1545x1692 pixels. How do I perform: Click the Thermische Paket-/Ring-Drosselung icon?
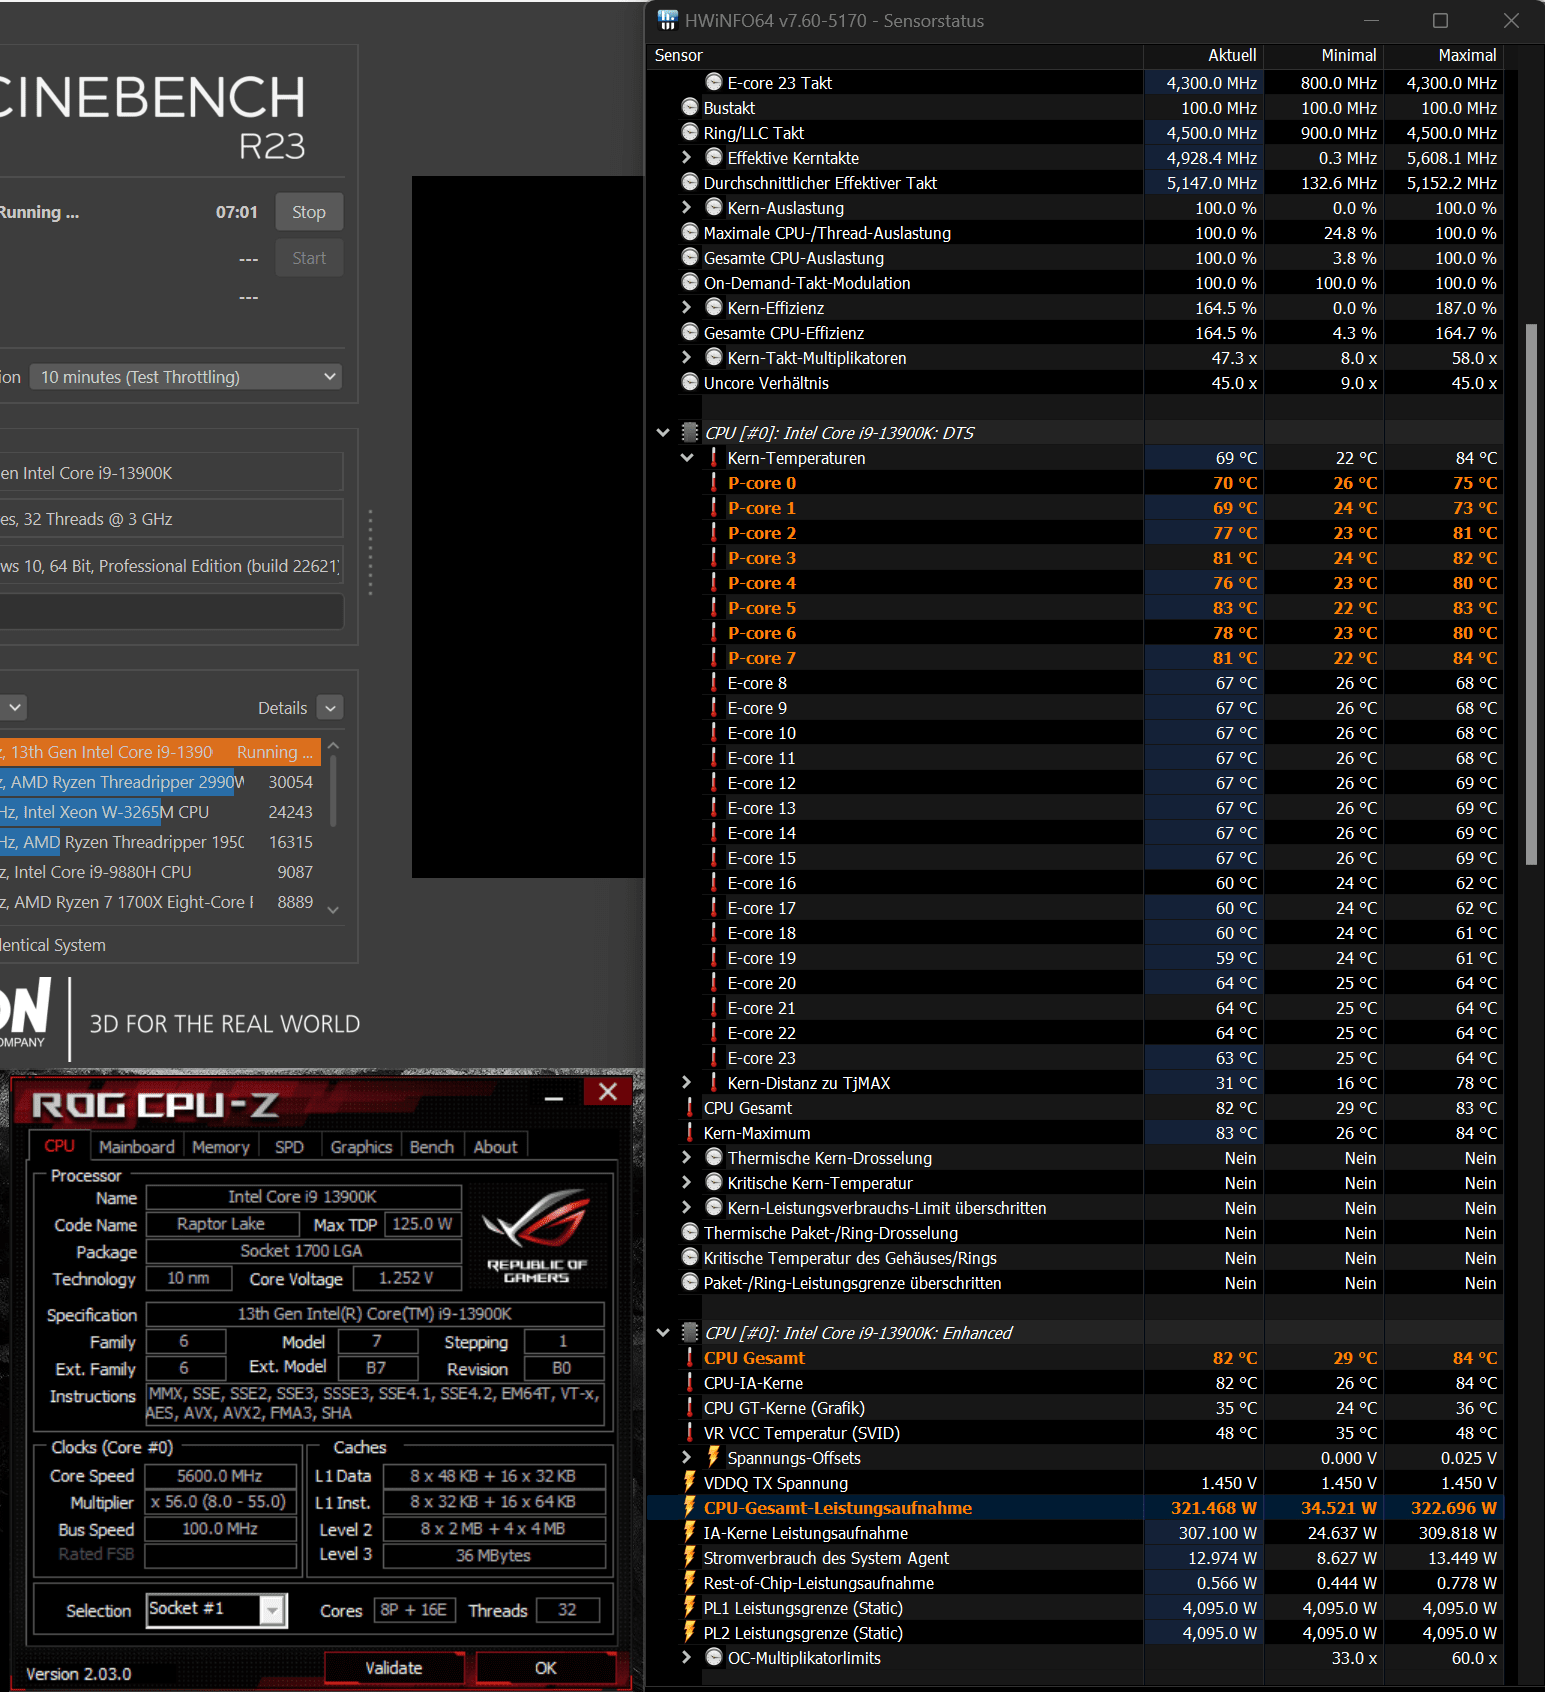click(x=690, y=1232)
